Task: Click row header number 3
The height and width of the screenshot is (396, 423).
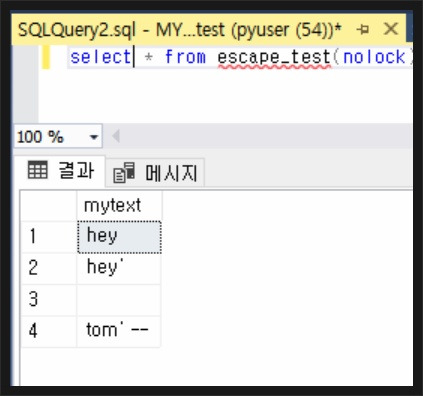Action: point(49,300)
